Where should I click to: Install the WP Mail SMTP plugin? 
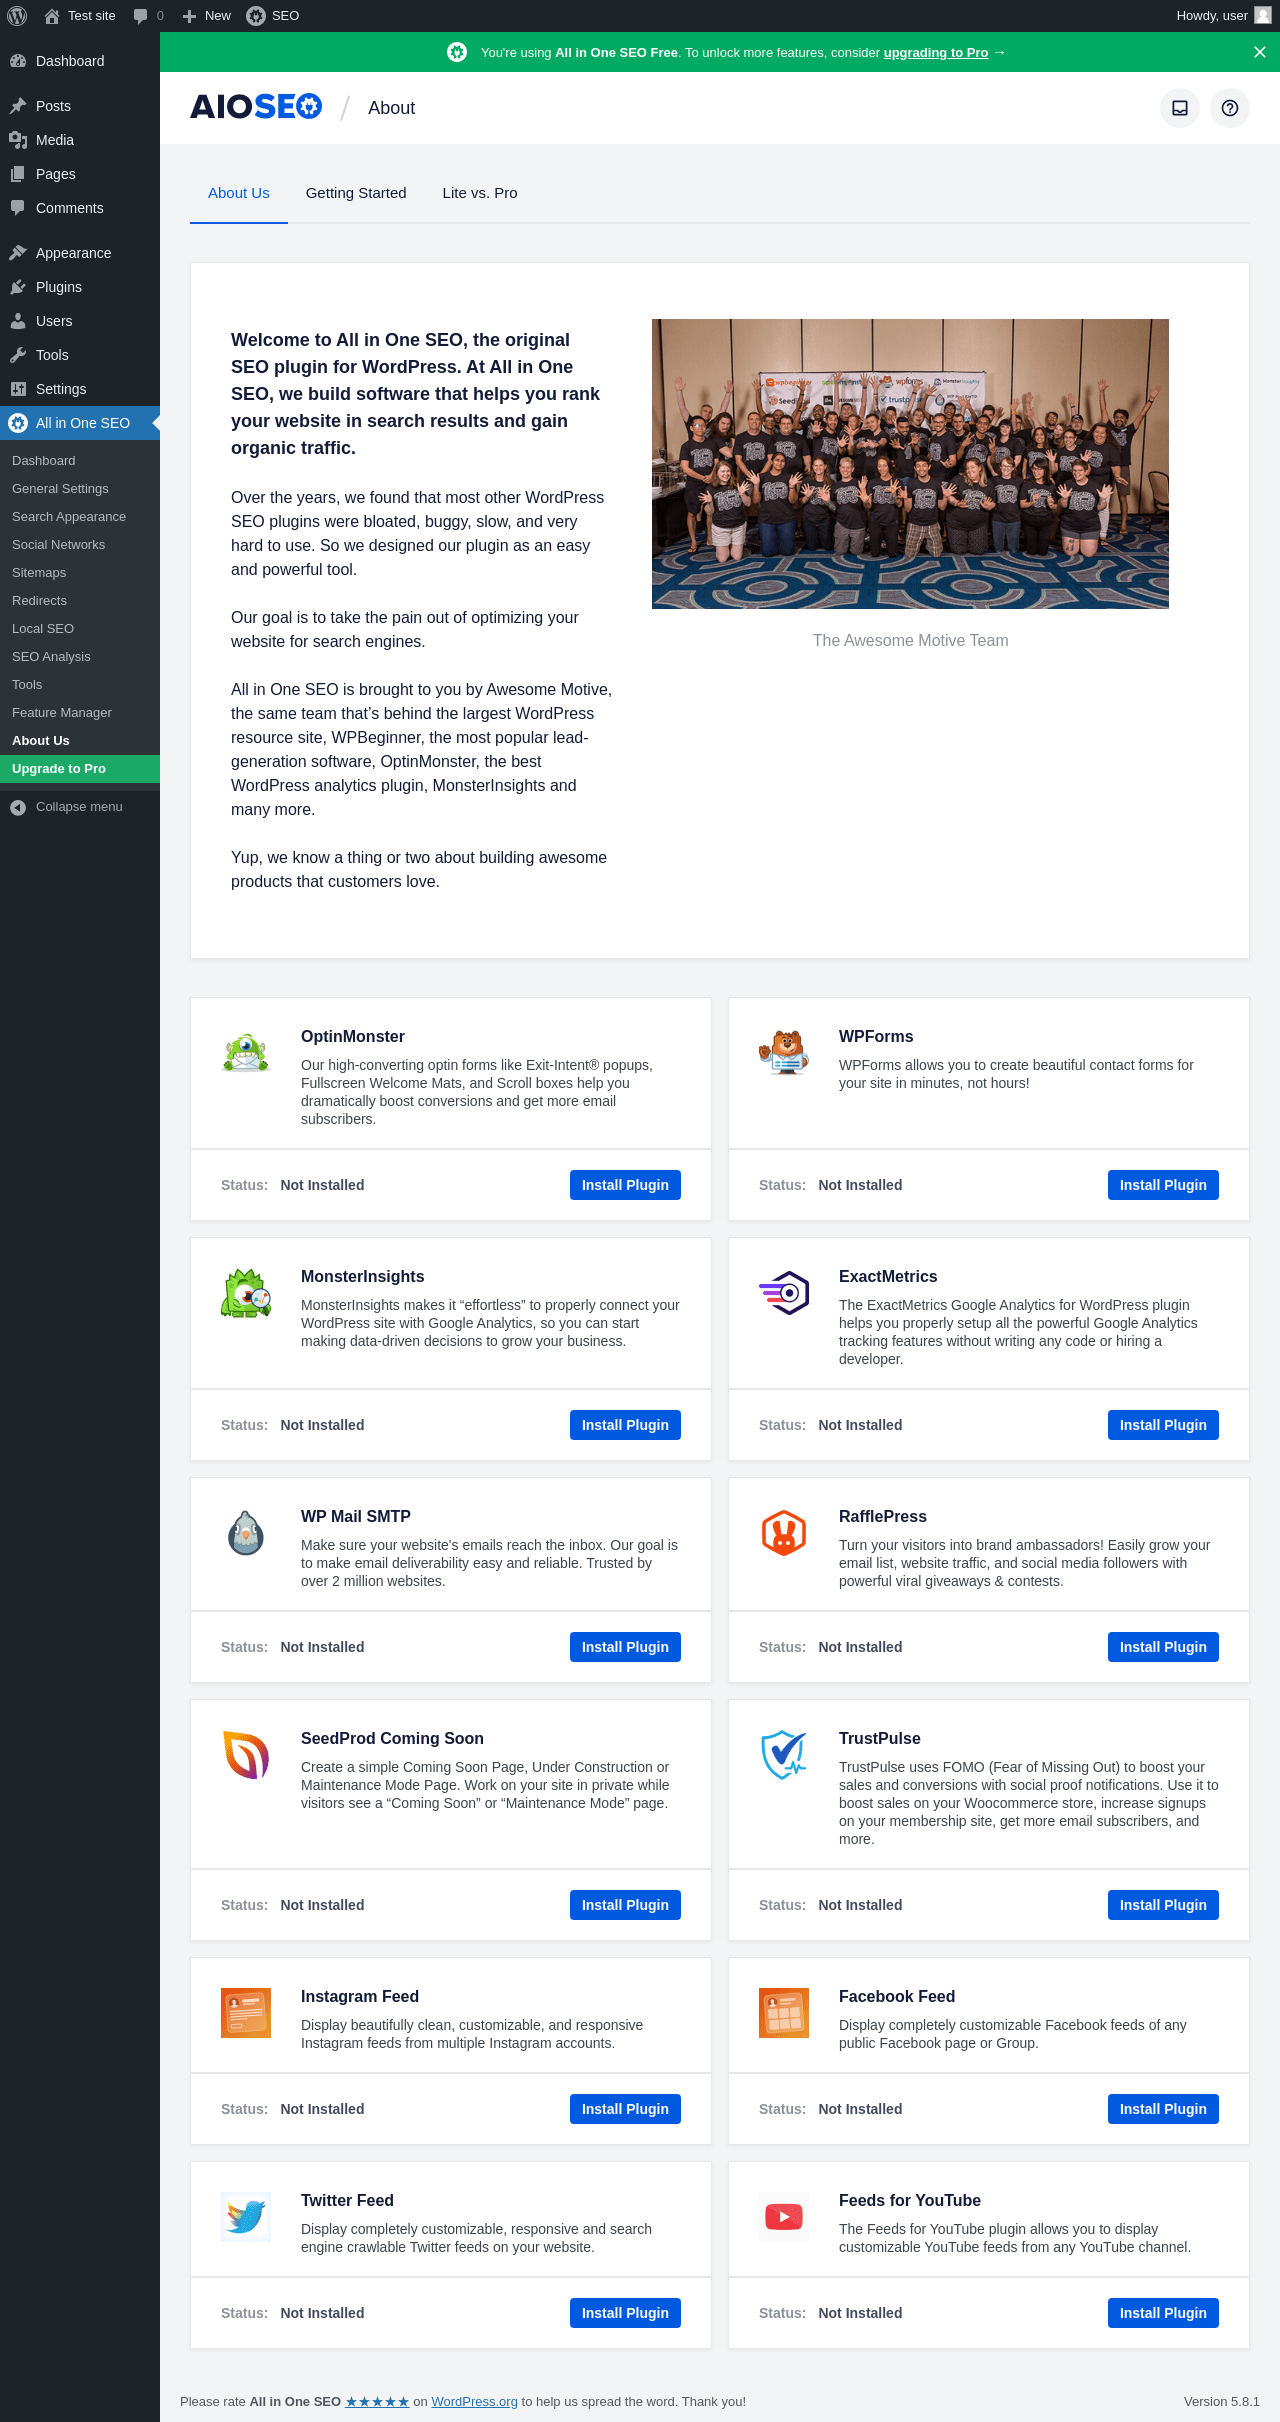pos(625,1647)
